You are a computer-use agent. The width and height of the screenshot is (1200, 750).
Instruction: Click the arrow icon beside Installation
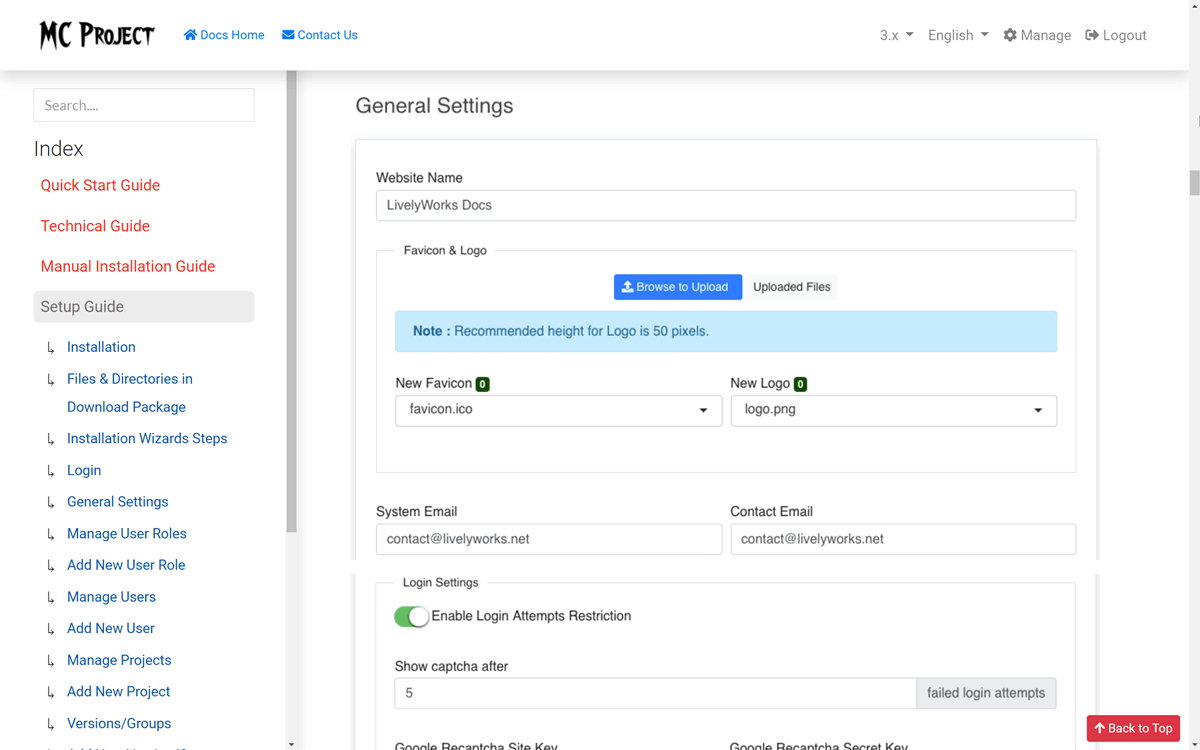(x=51, y=348)
